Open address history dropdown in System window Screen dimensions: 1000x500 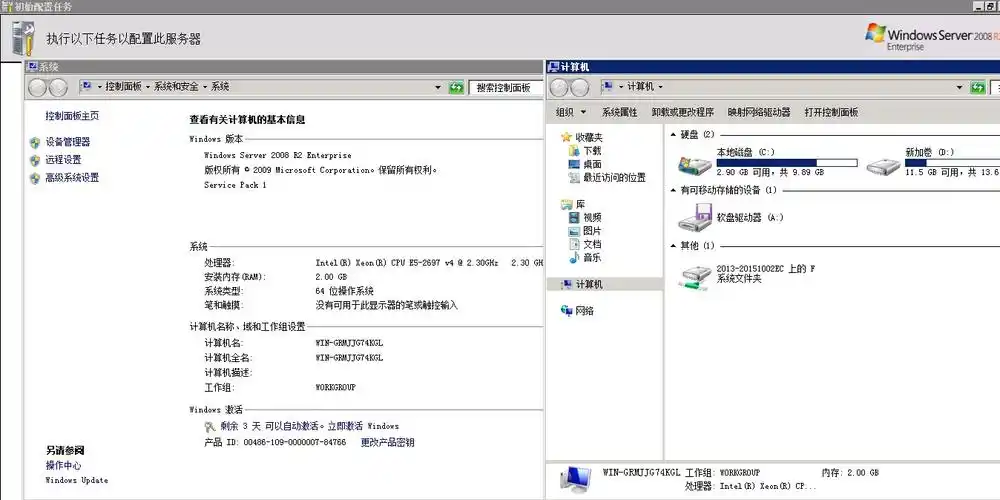point(438,88)
